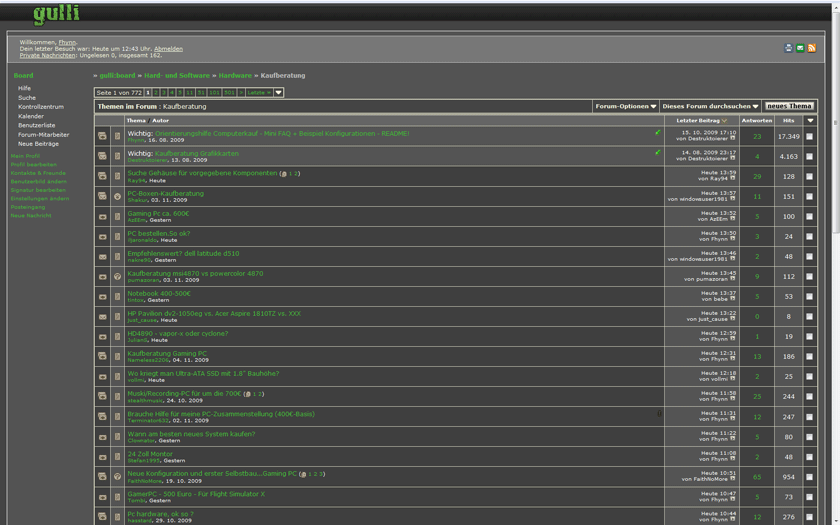Click thread status icon for Orientierungshilfe Computerkauf
Screen dimensions: 840x525
(102, 137)
